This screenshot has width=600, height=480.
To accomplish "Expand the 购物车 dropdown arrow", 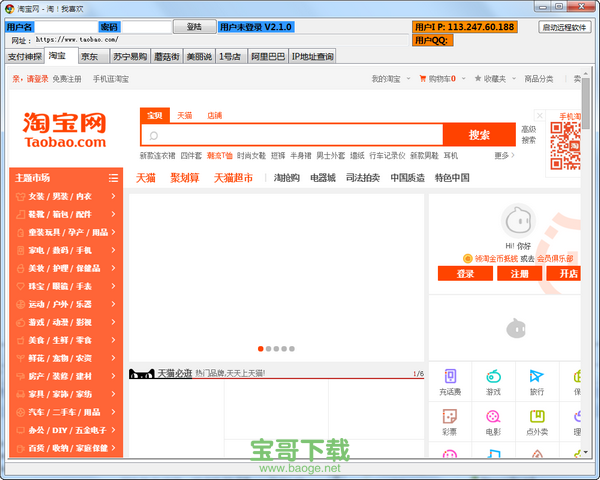I will tap(463, 78).
